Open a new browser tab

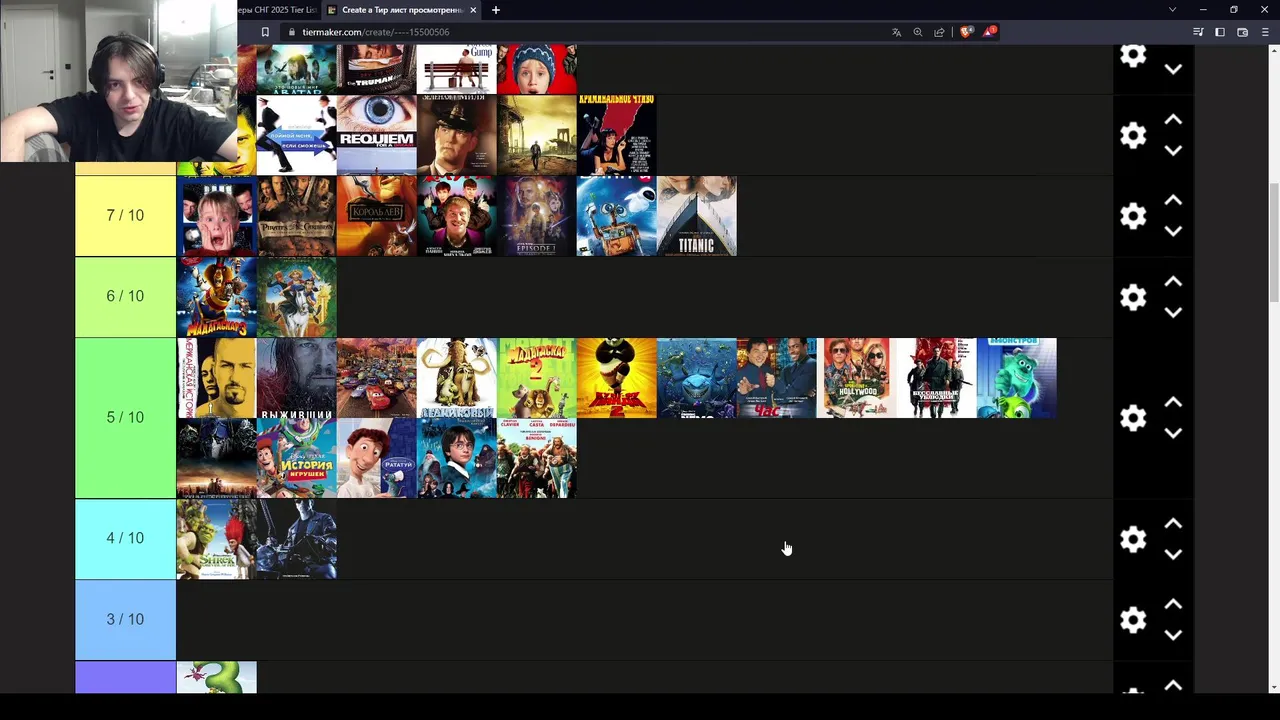(496, 10)
